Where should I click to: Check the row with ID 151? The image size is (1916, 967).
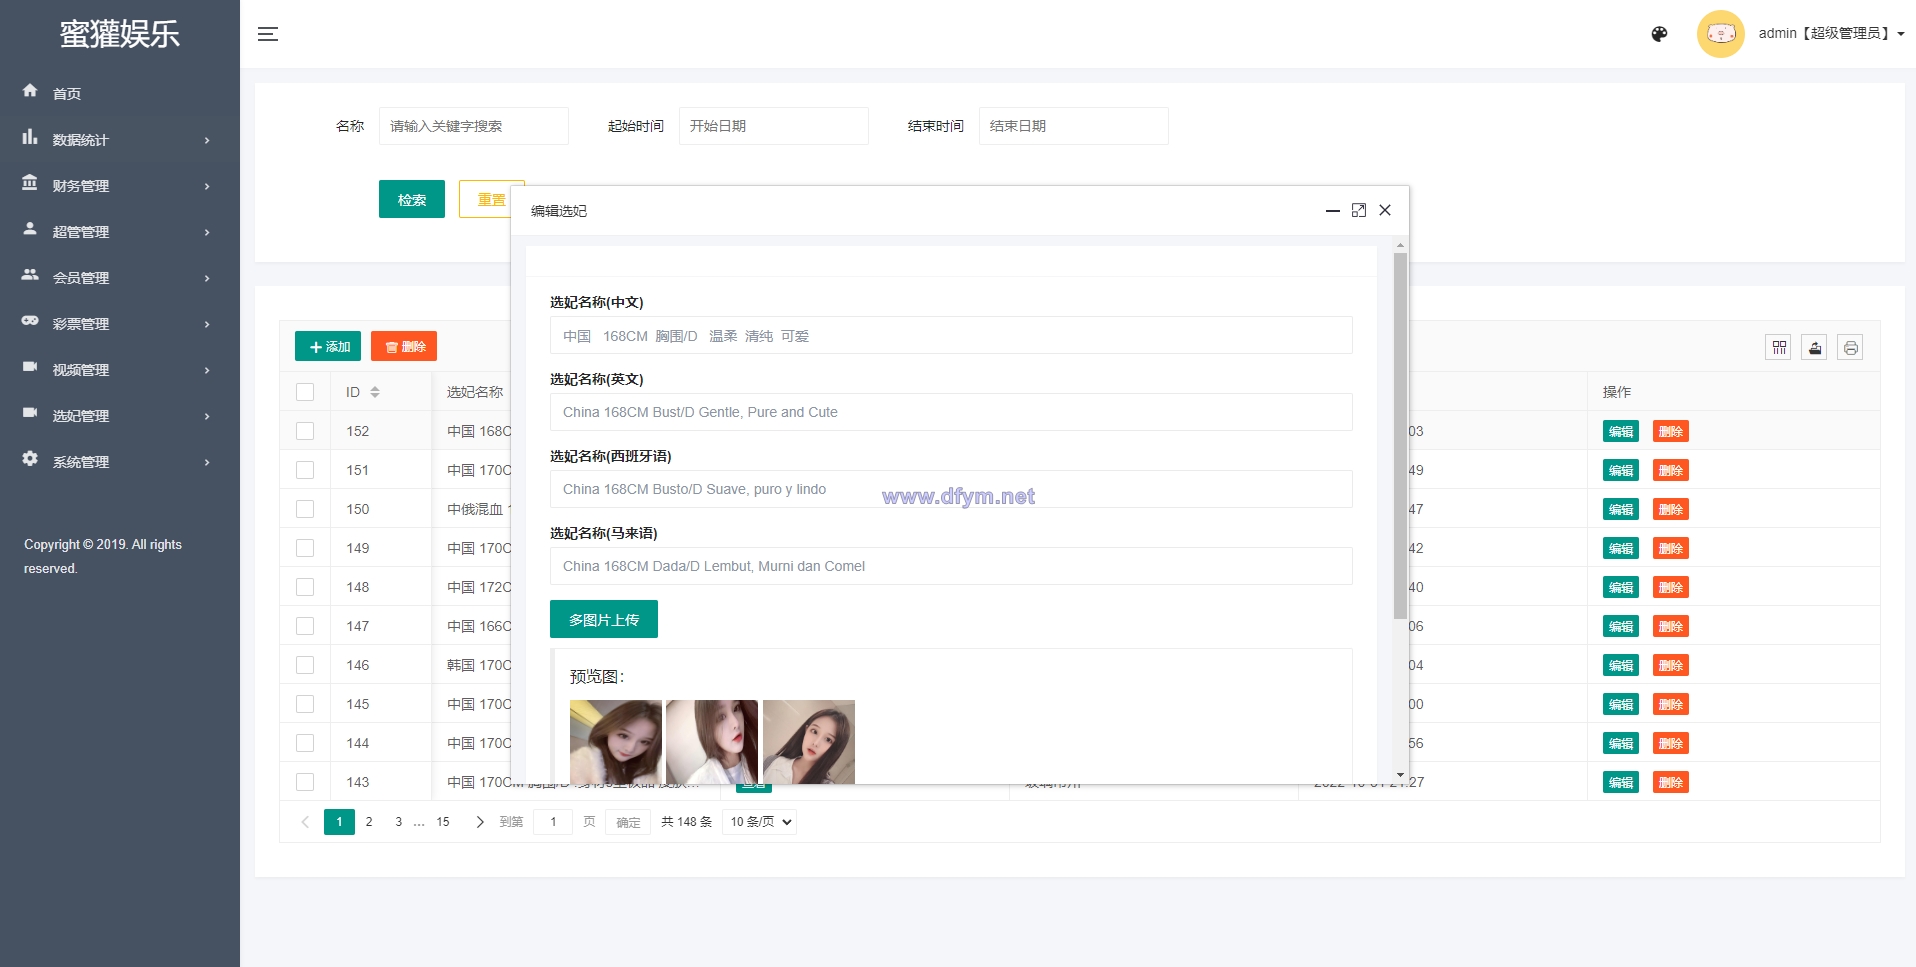pyautogui.click(x=305, y=470)
